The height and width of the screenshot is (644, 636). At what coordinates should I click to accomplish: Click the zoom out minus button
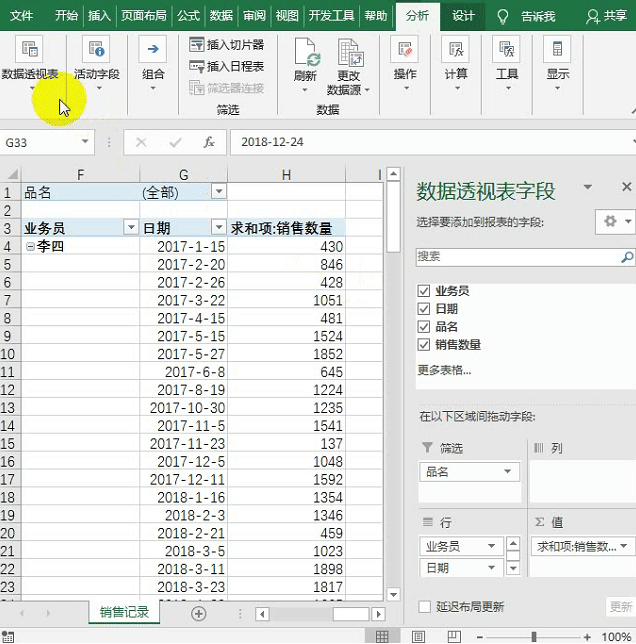480,637
